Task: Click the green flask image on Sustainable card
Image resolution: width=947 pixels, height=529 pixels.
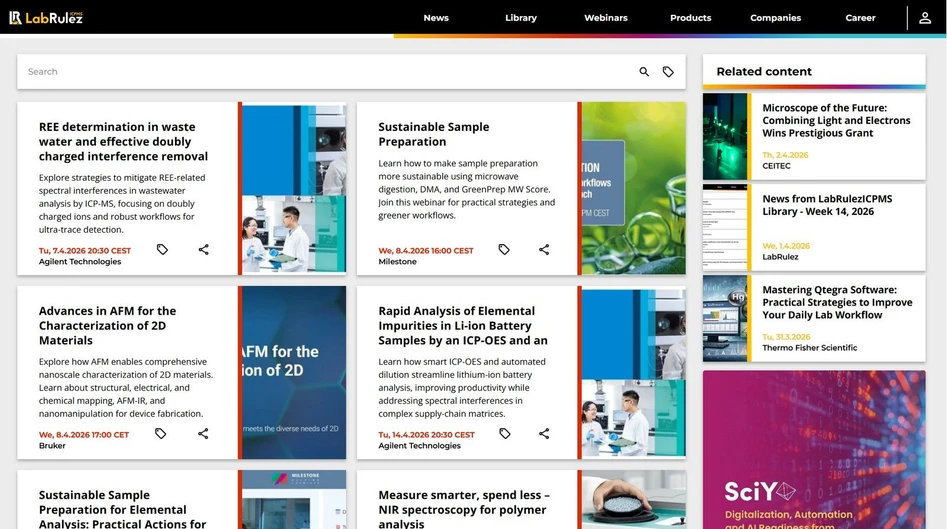Action: (x=634, y=188)
